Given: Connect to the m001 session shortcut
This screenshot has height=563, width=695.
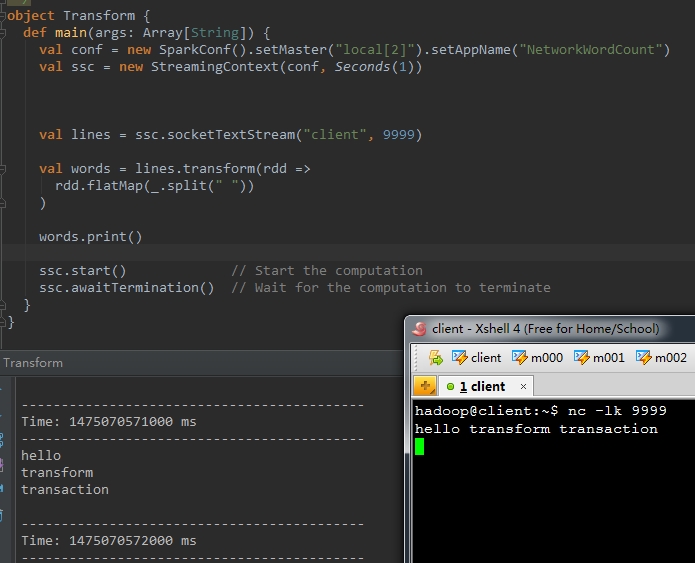Looking at the screenshot, I should pos(598,358).
